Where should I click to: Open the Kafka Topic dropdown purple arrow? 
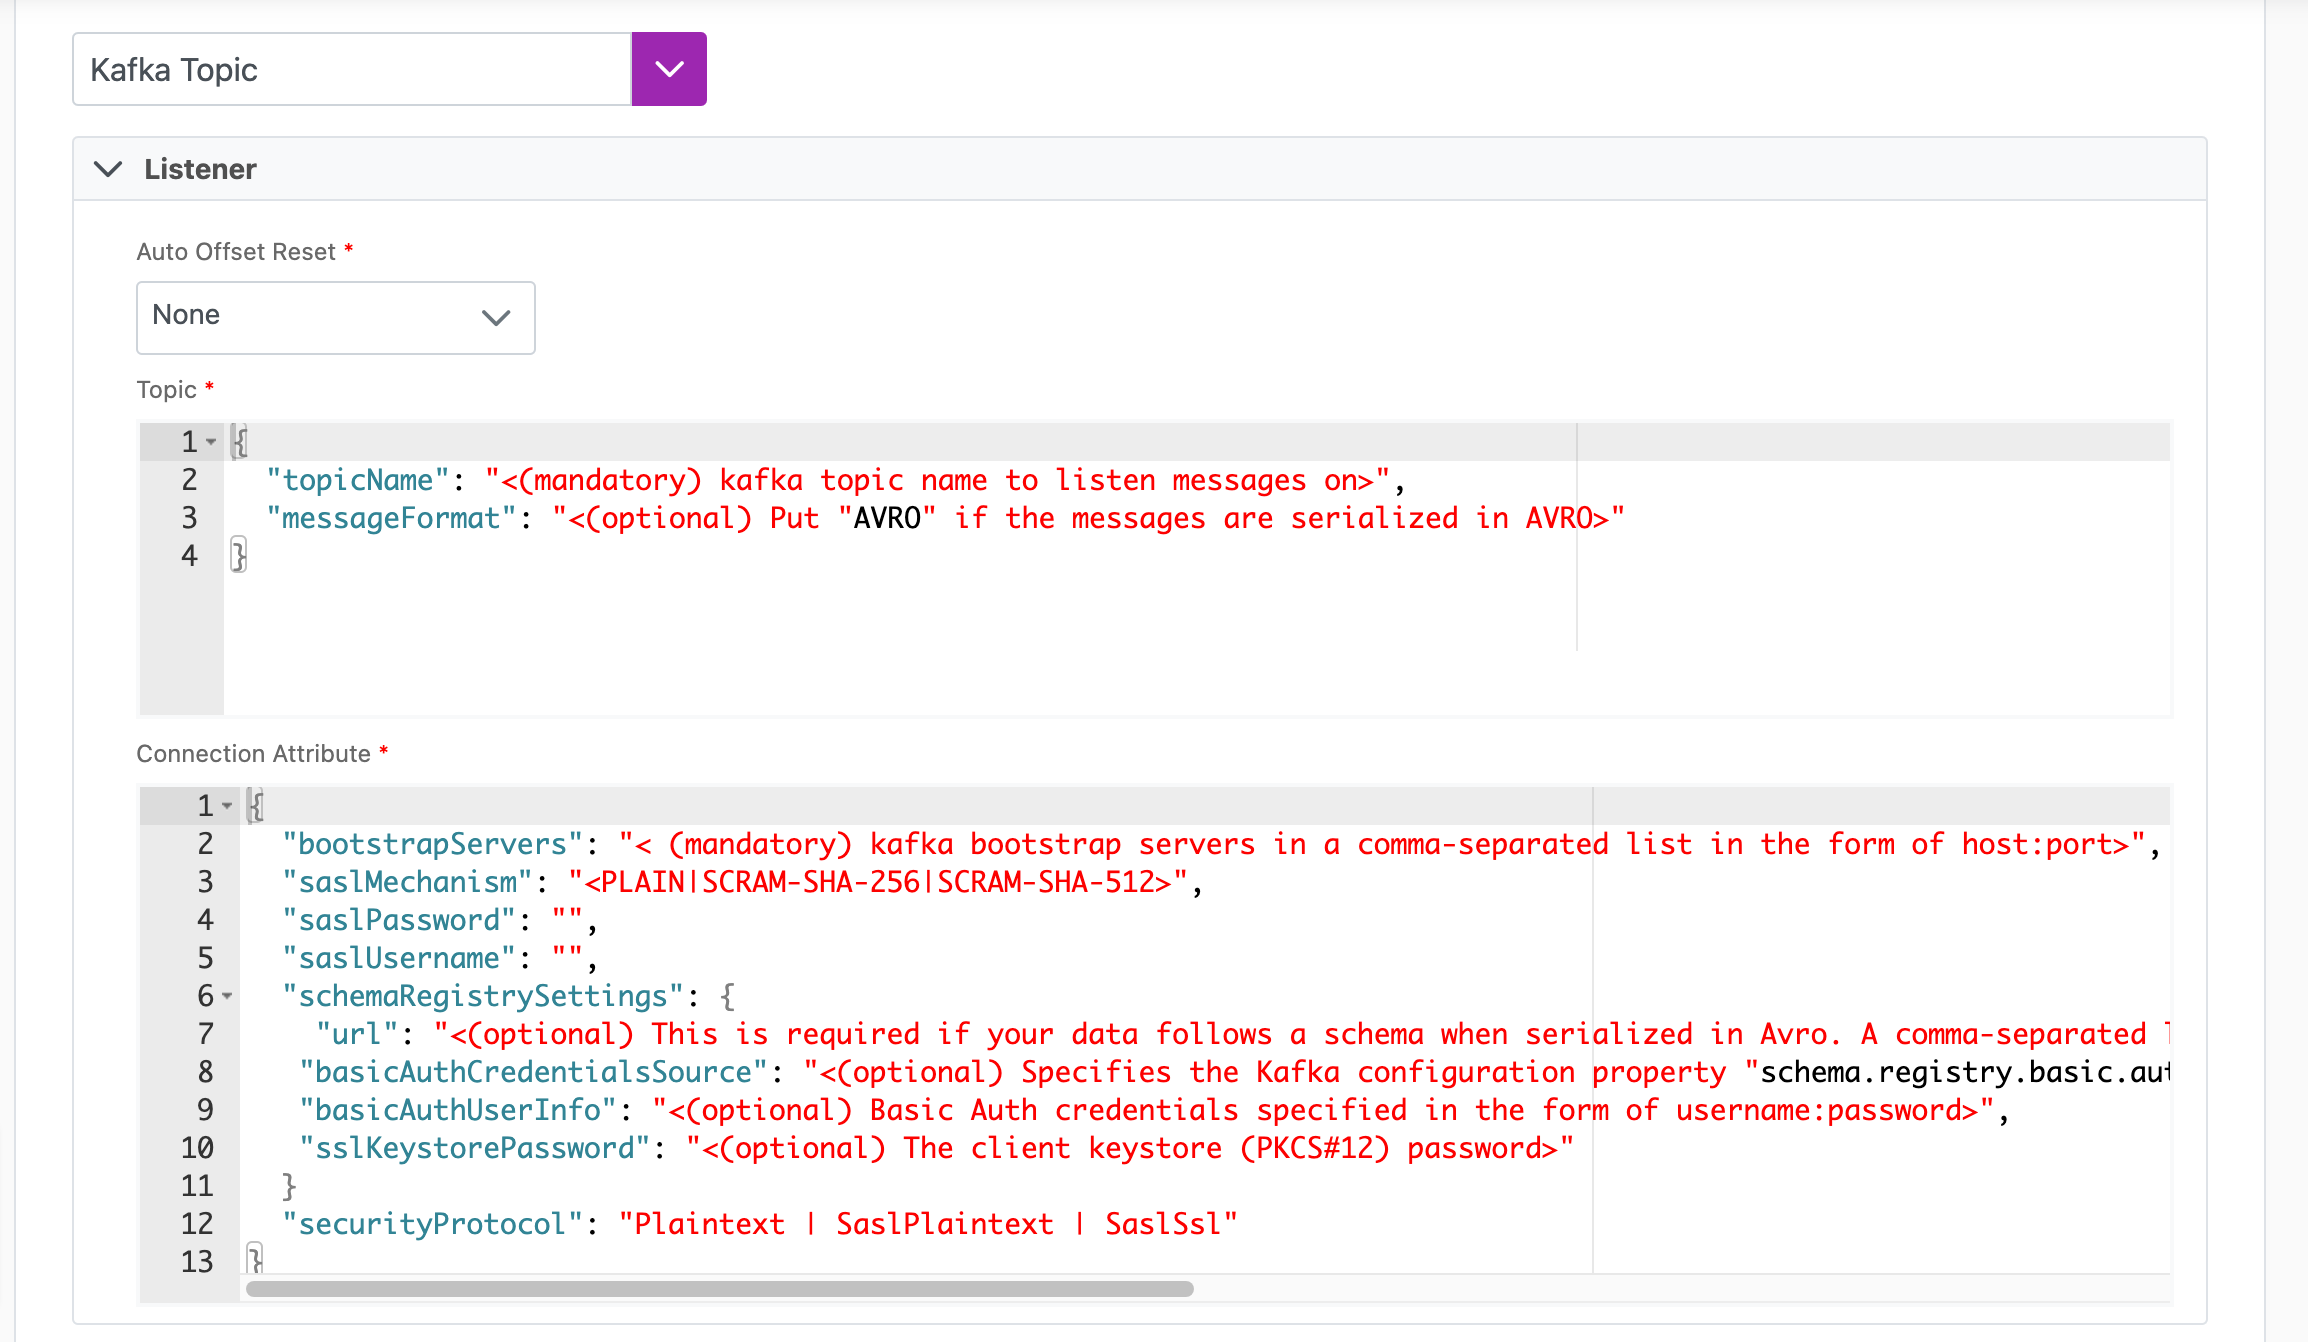click(669, 69)
